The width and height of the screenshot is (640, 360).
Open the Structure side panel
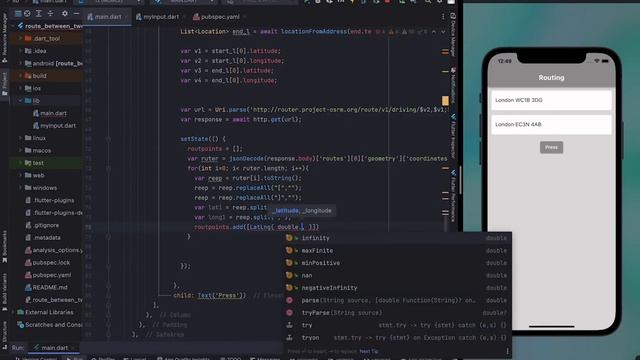point(4,336)
